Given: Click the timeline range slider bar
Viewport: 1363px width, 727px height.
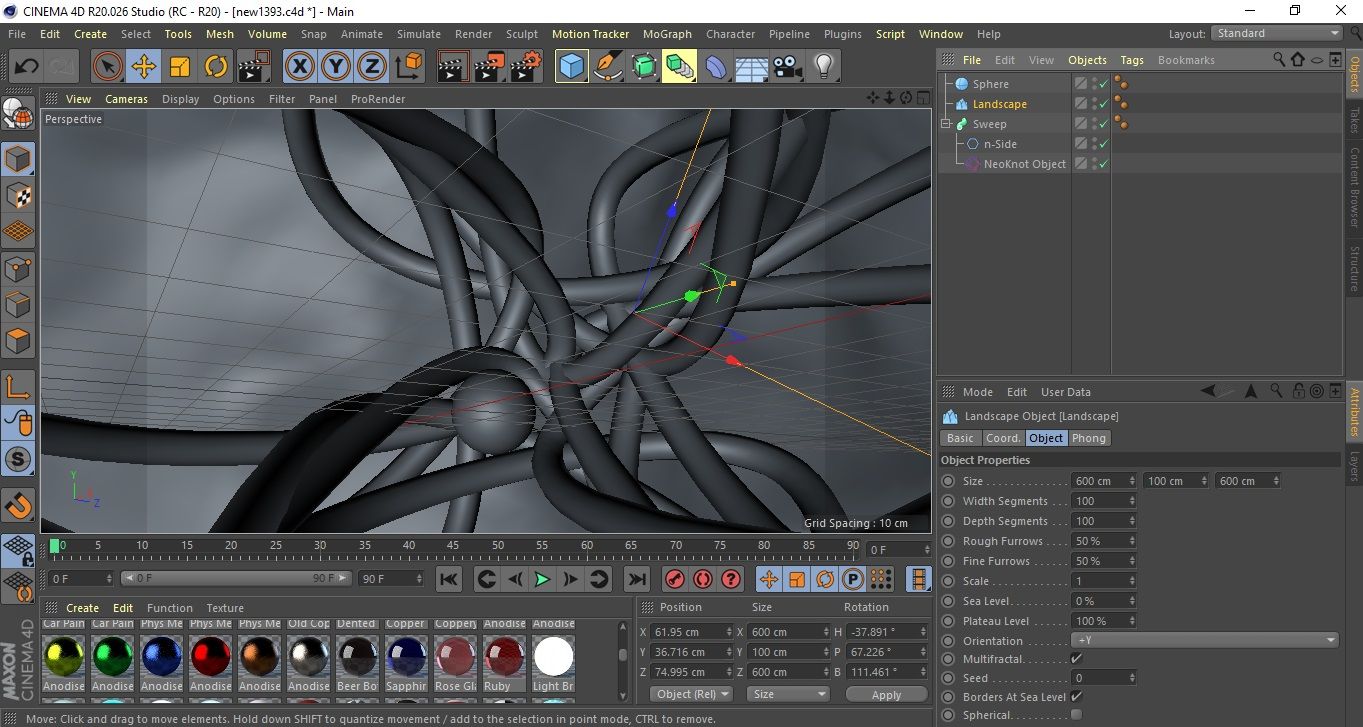Looking at the screenshot, I should click(237, 578).
